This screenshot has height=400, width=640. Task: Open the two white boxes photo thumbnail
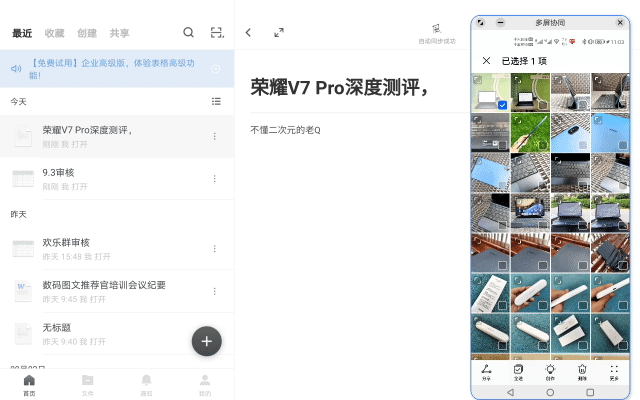point(571,333)
